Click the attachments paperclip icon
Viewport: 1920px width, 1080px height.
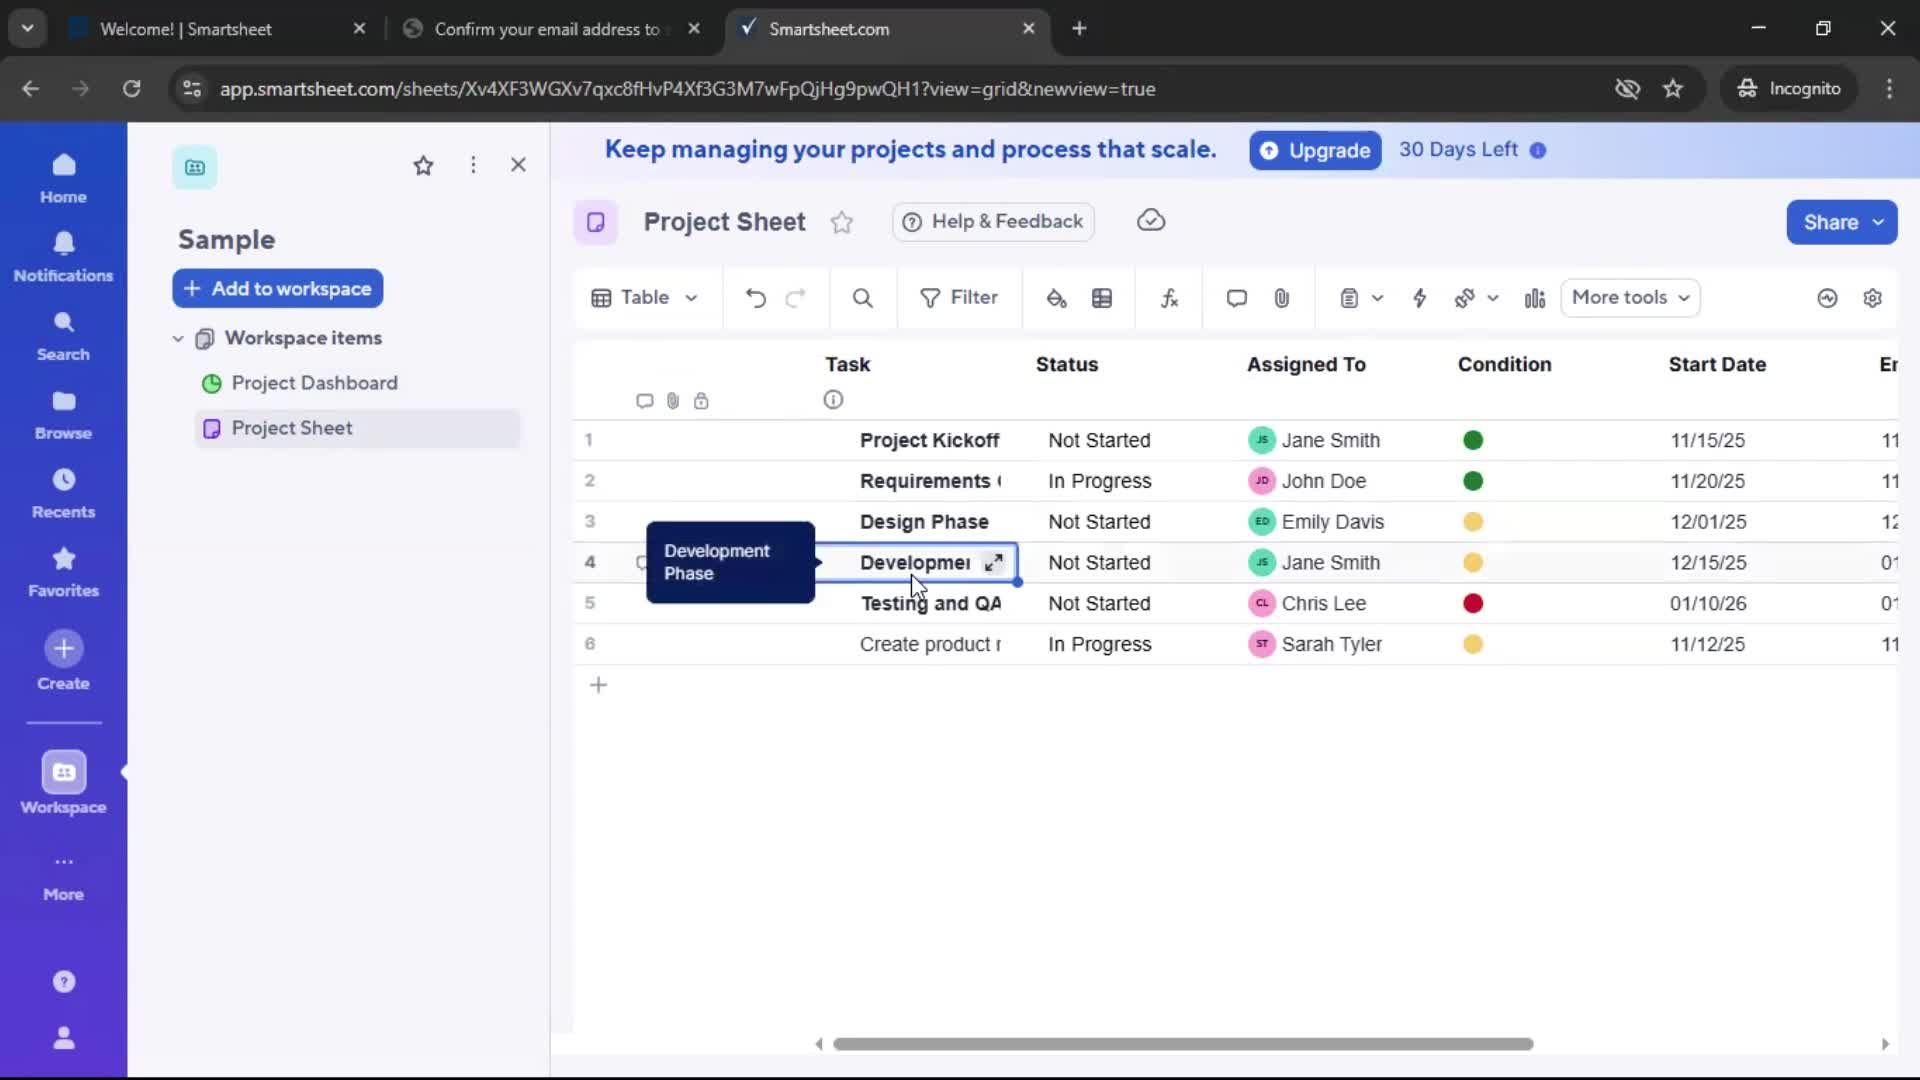click(x=1283, y=298)
